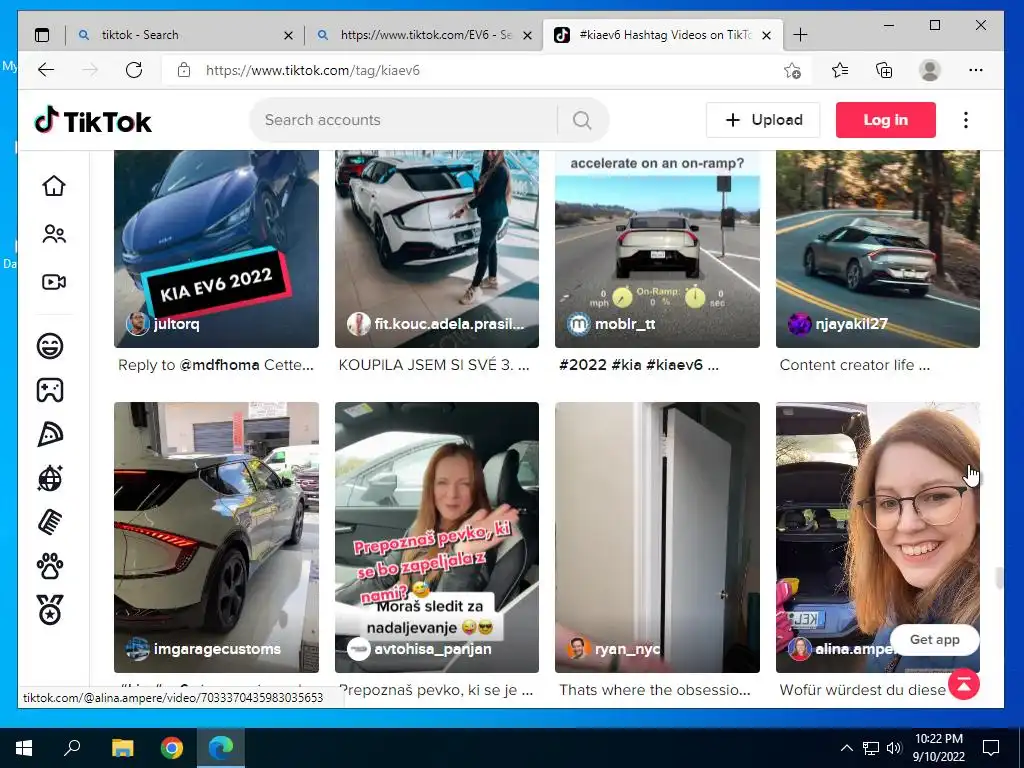Select the Food pizza slice category icon
Screen dimensions: 1024x768
[50, 434]
